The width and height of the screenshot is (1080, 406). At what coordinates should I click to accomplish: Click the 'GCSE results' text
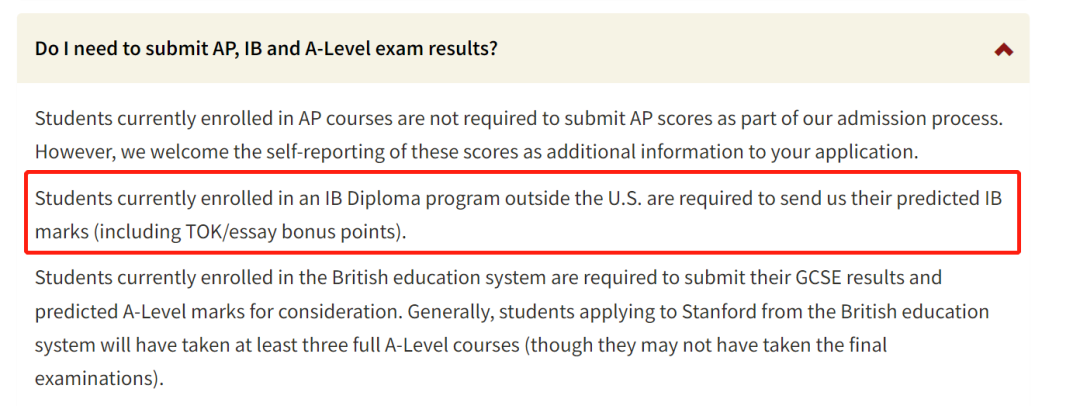[x=834, y=278]
